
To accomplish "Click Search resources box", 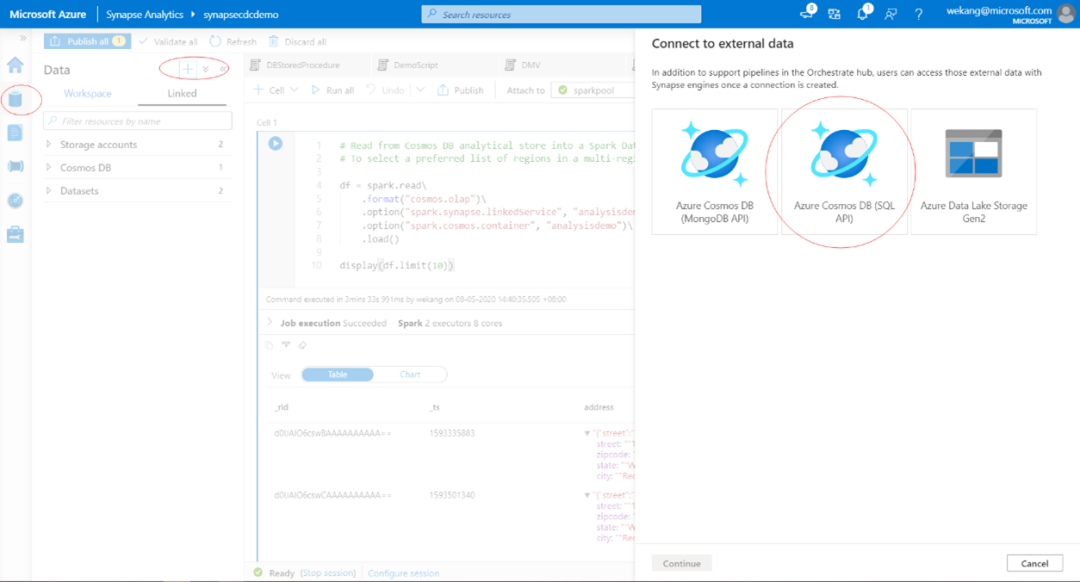I will [561, 14].
